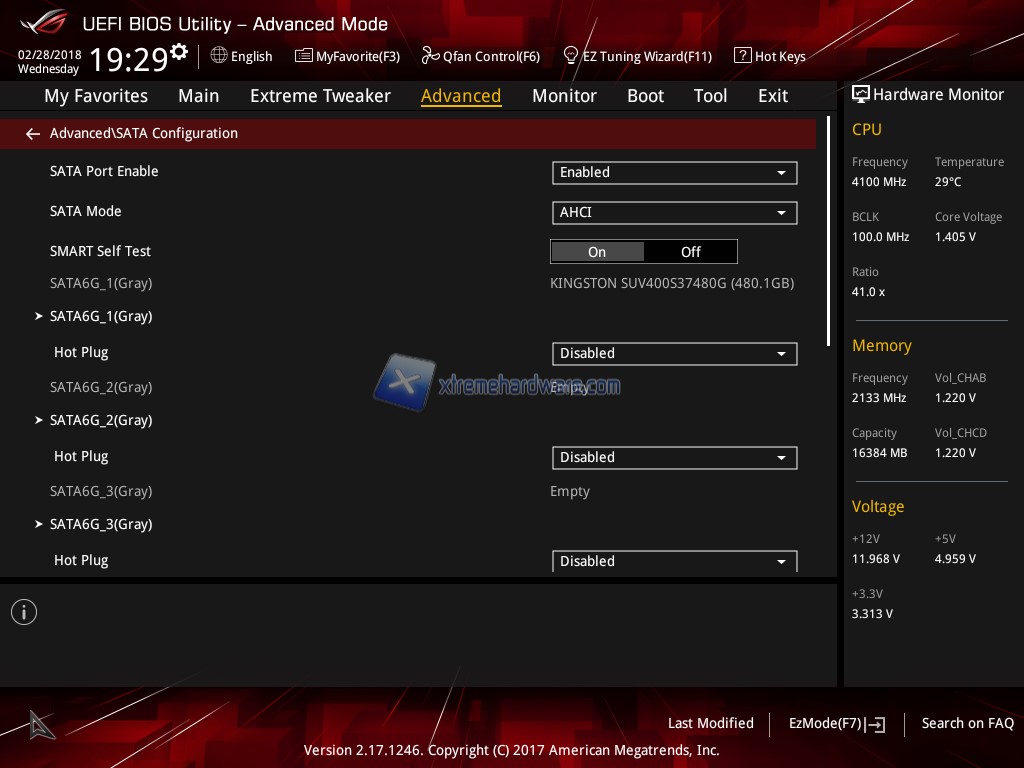
Task: Expand the SATA6G_2(Gray) submenu
Action: coord(101,421)
